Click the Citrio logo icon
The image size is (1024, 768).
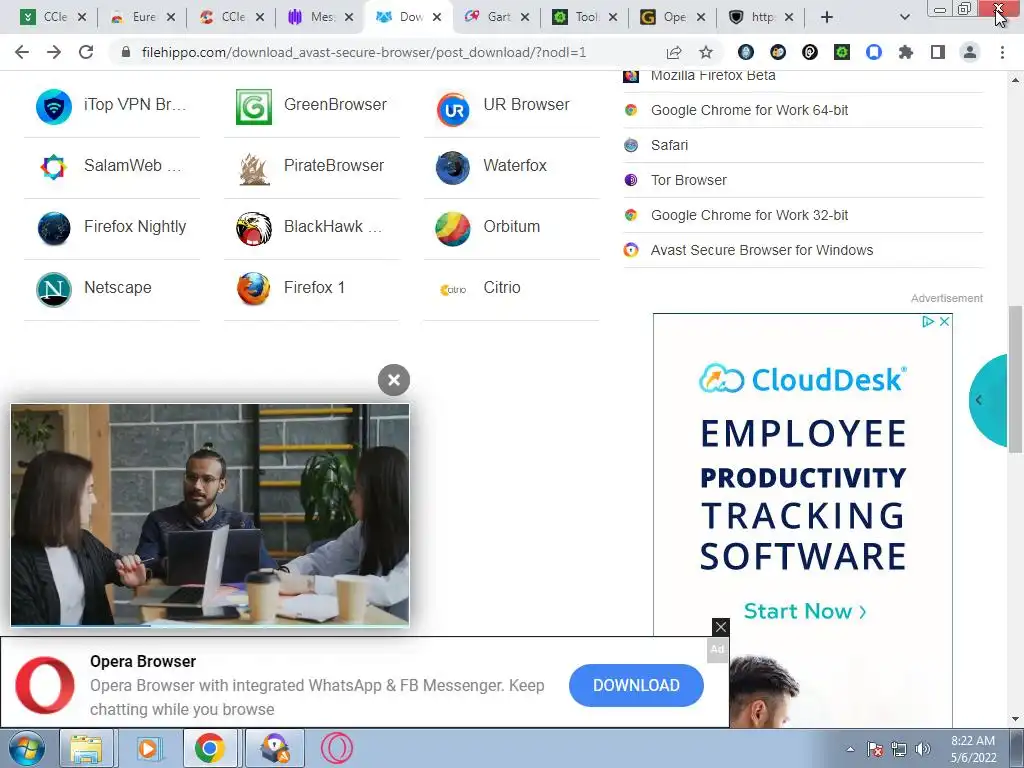pyautogui.click(x=453, y=290)
